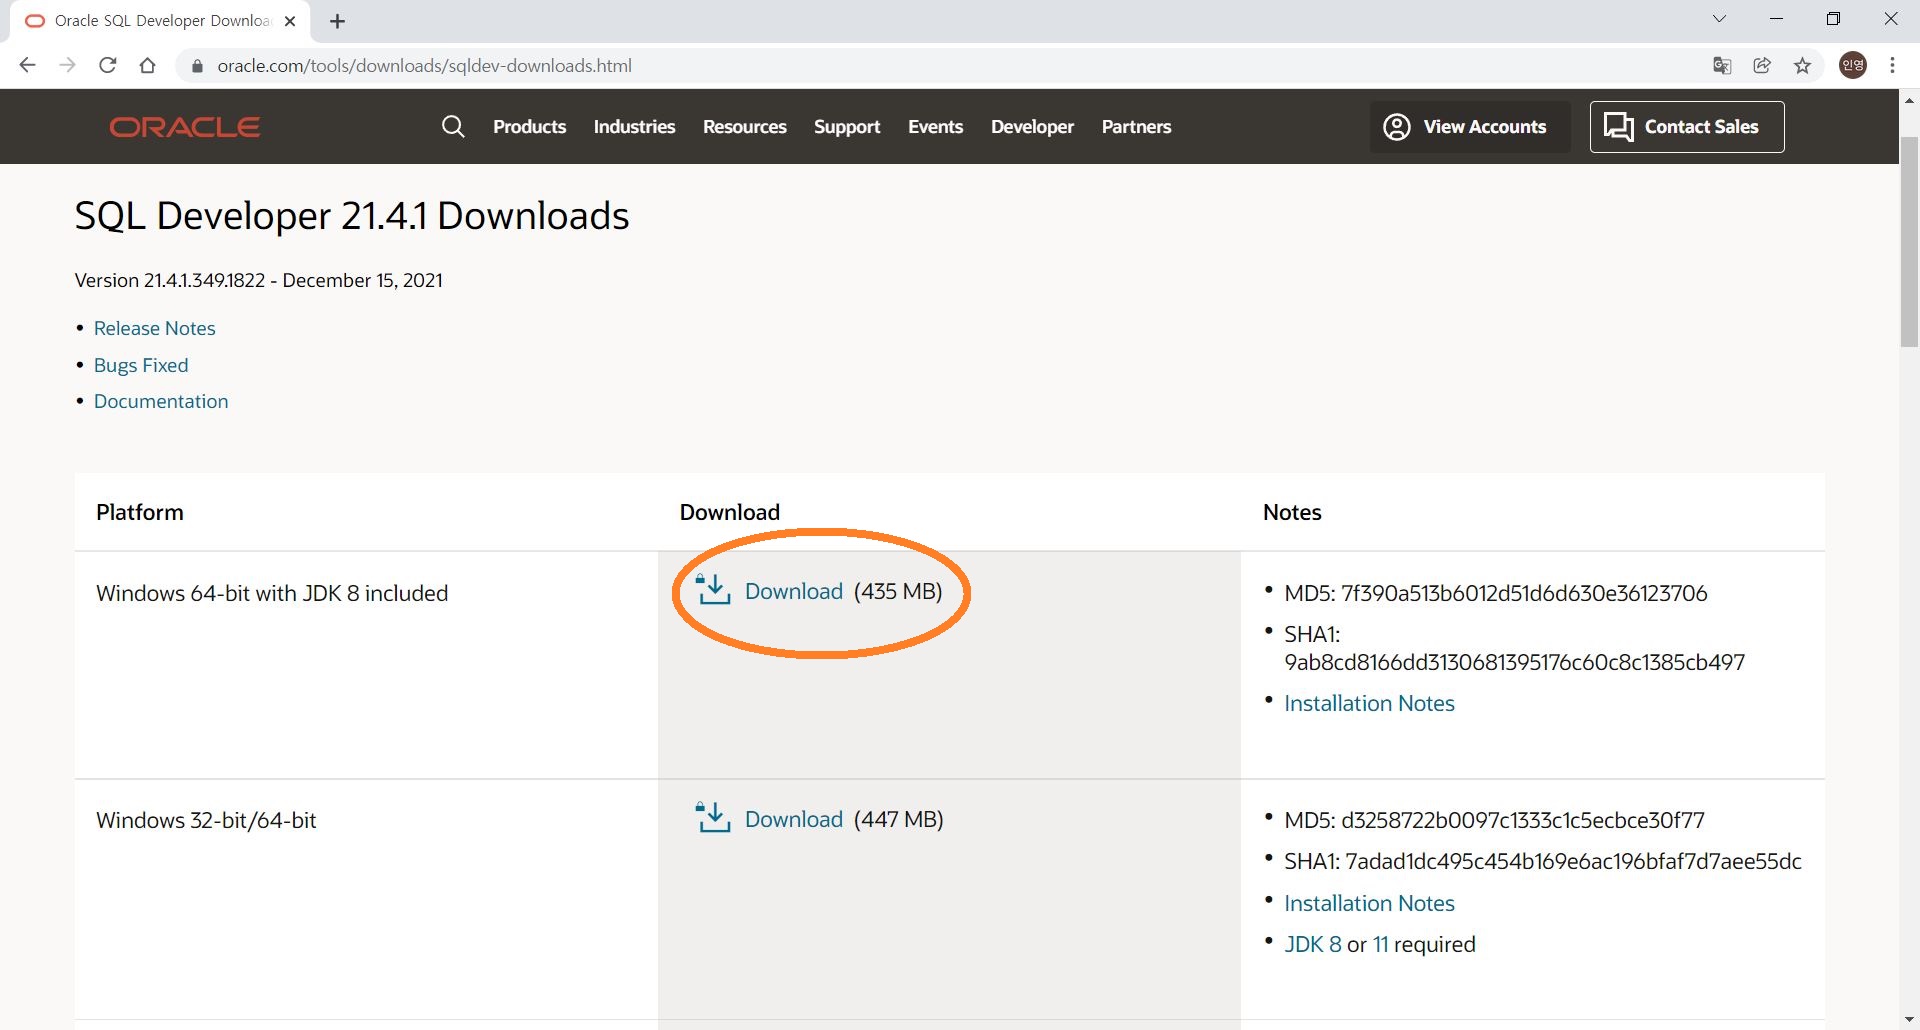Viewport: 1920px width, 1030px height.
Task: Open the Products menu
Action: click(529, 127)
